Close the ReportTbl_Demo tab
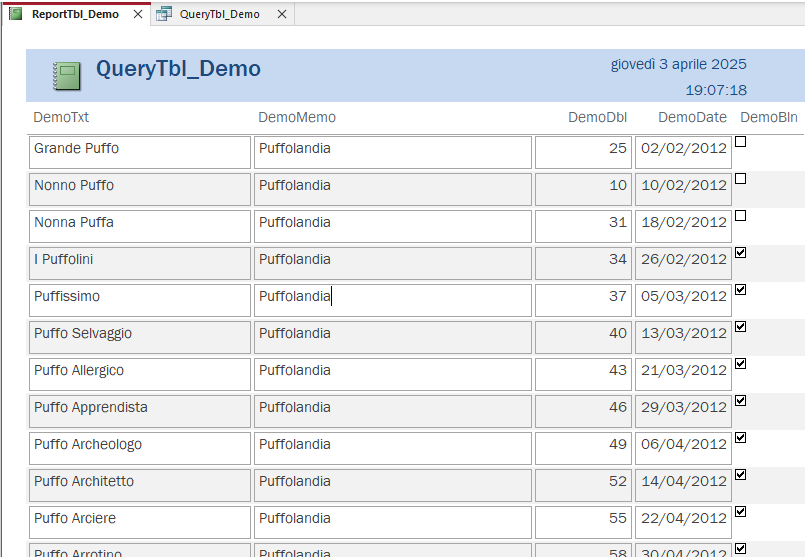 pyautogui.click(x=138, y=14)
